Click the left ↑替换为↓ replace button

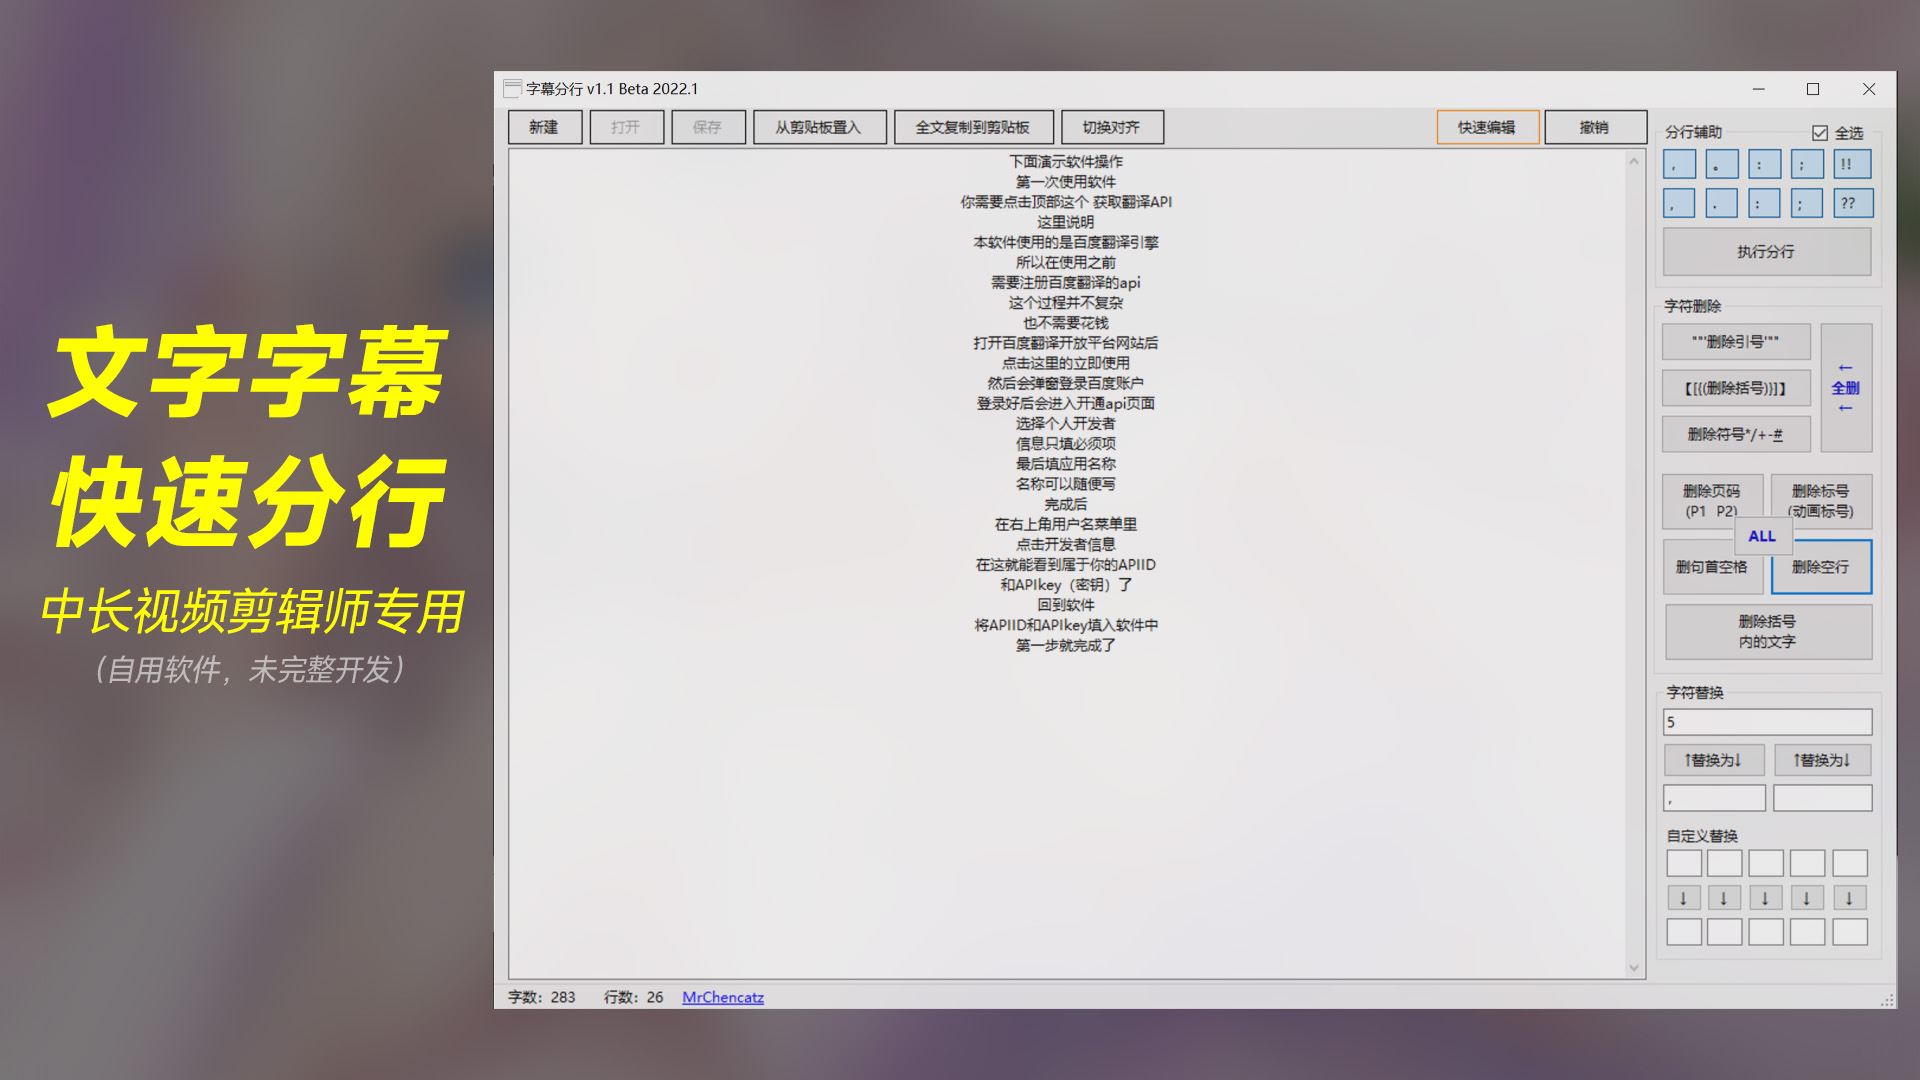(1714, 761)
